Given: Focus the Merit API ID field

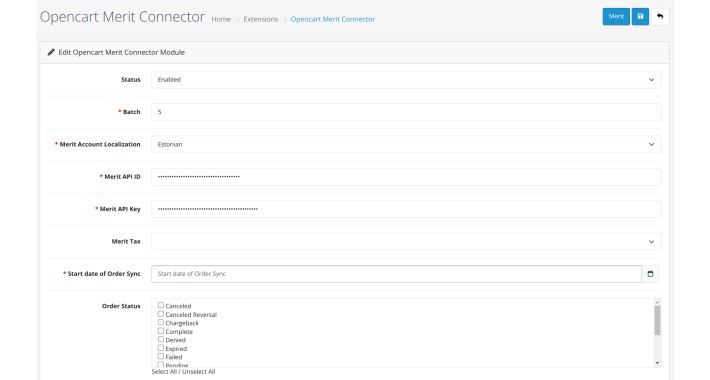Looking at the screenshot, I should tap(406, 177).
